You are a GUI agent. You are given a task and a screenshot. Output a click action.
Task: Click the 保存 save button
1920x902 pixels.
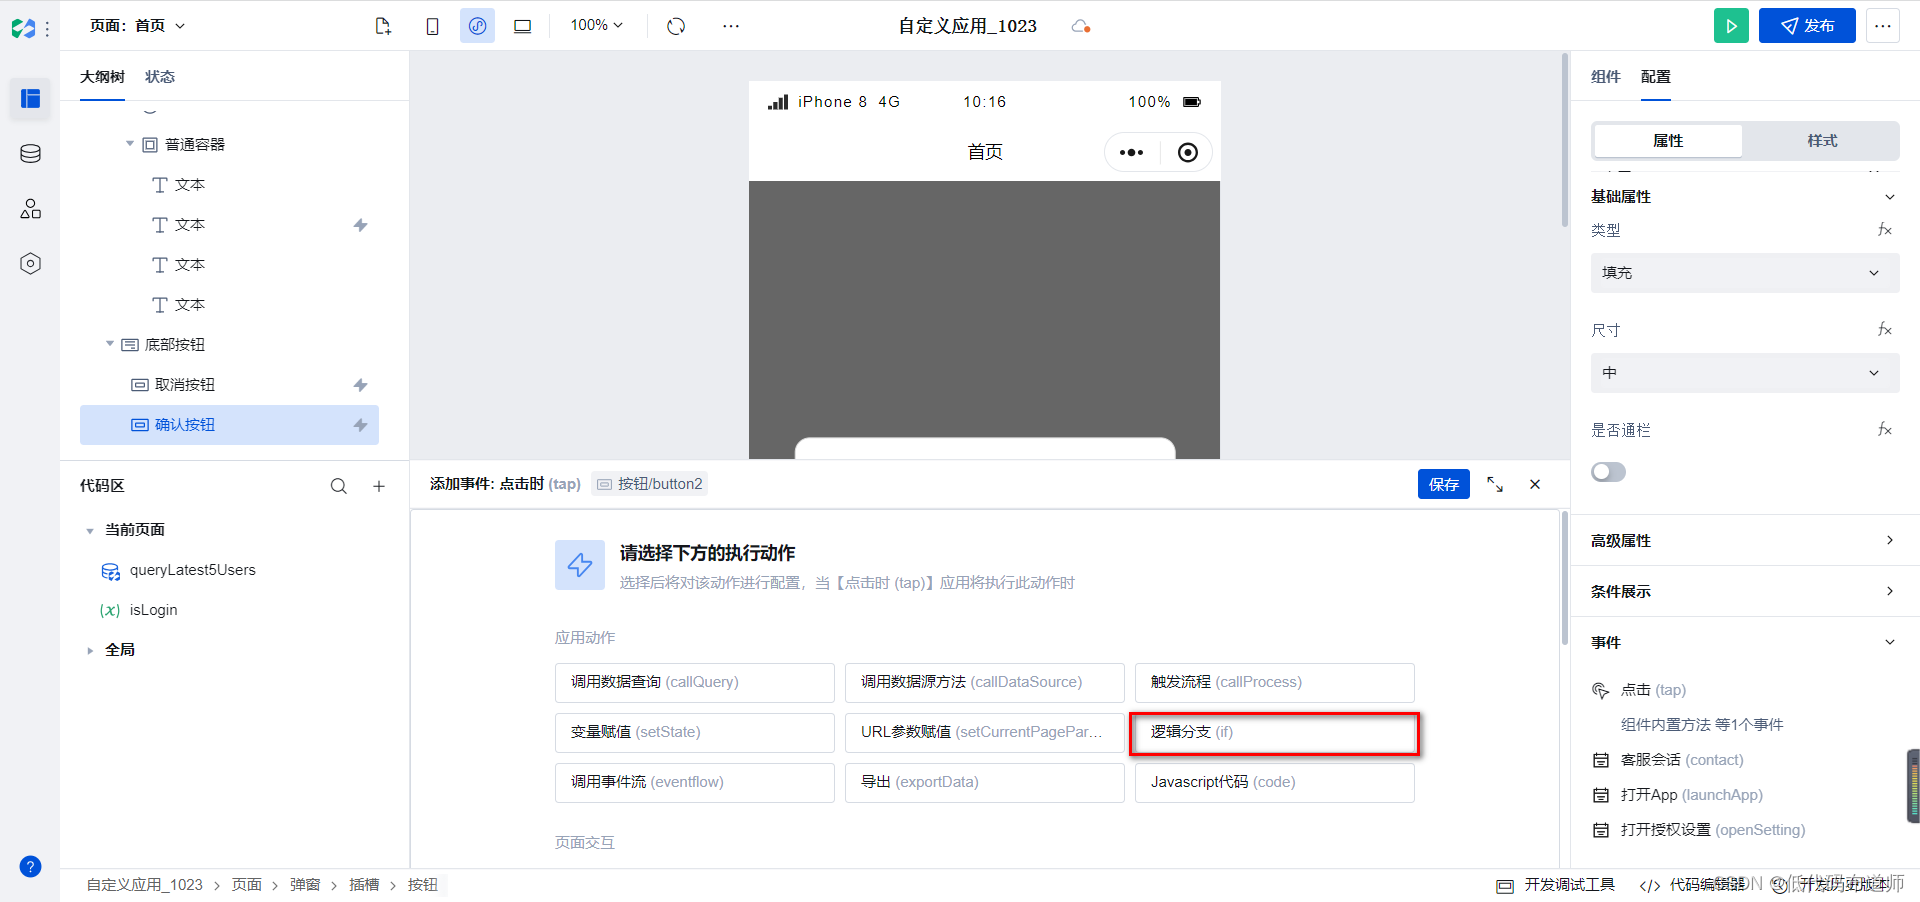[1444, 484]
